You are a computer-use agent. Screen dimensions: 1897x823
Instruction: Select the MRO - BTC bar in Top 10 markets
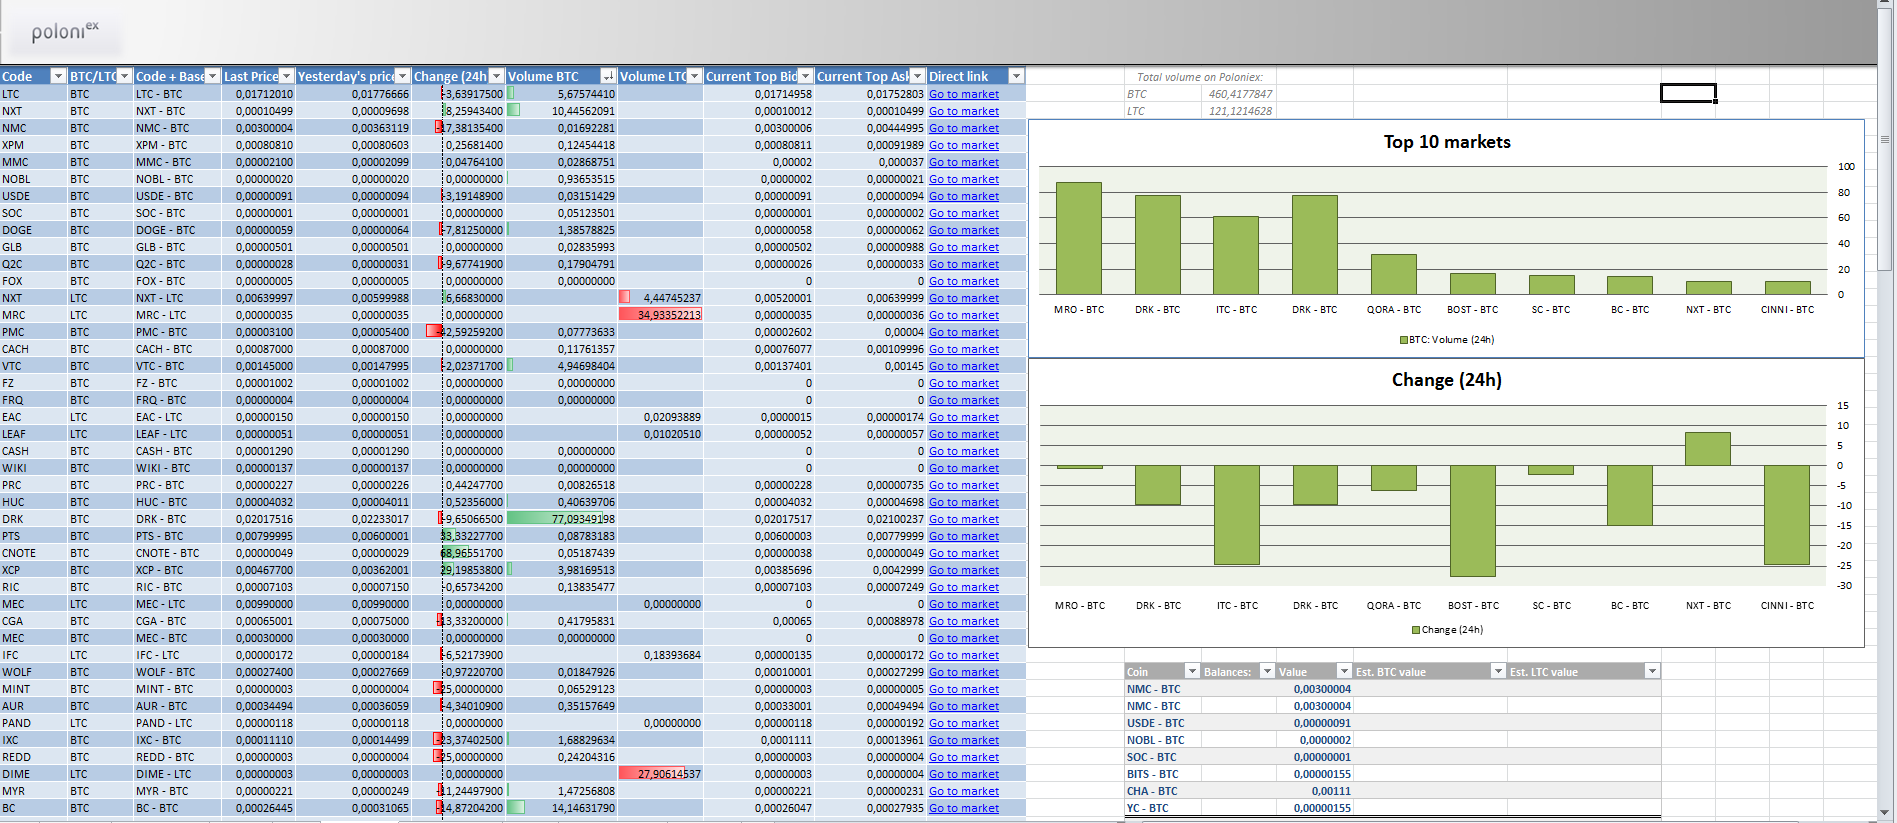pos(1079,238)
